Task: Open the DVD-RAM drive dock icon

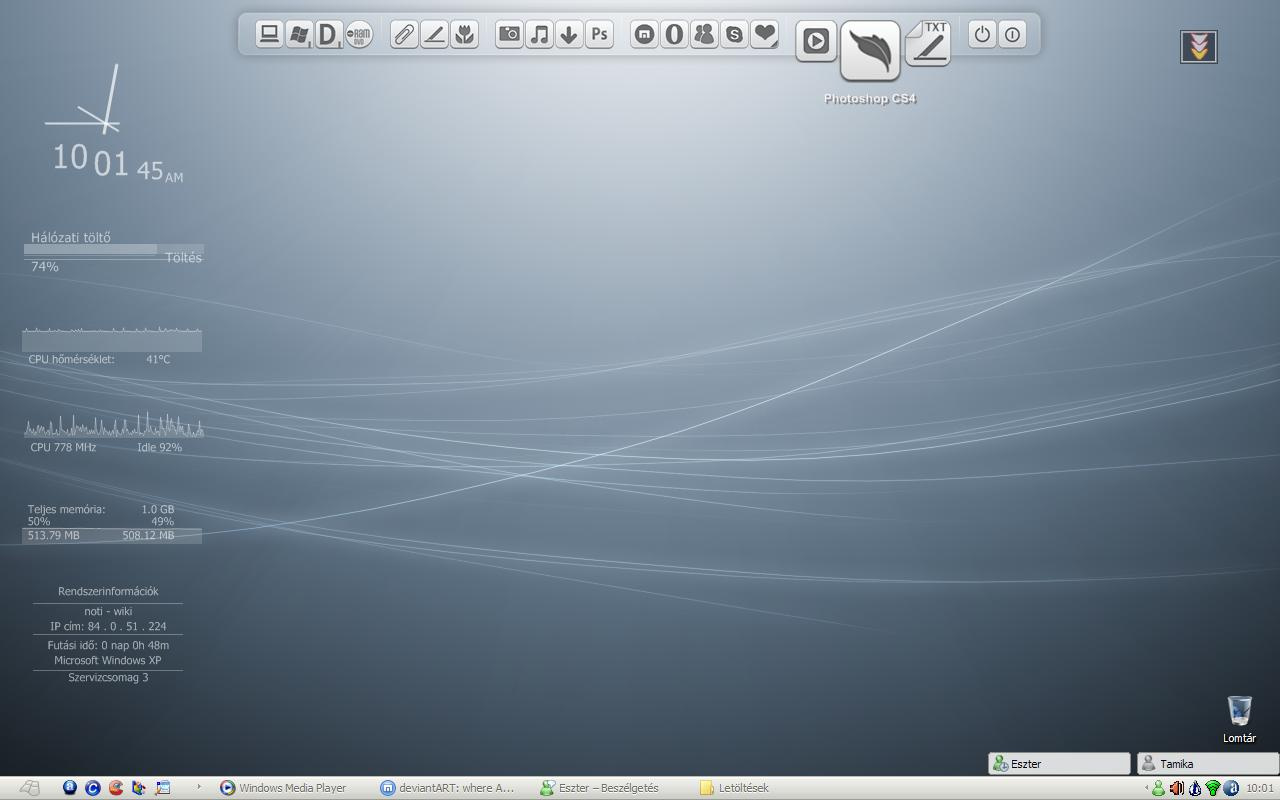Action: point(358,35)
